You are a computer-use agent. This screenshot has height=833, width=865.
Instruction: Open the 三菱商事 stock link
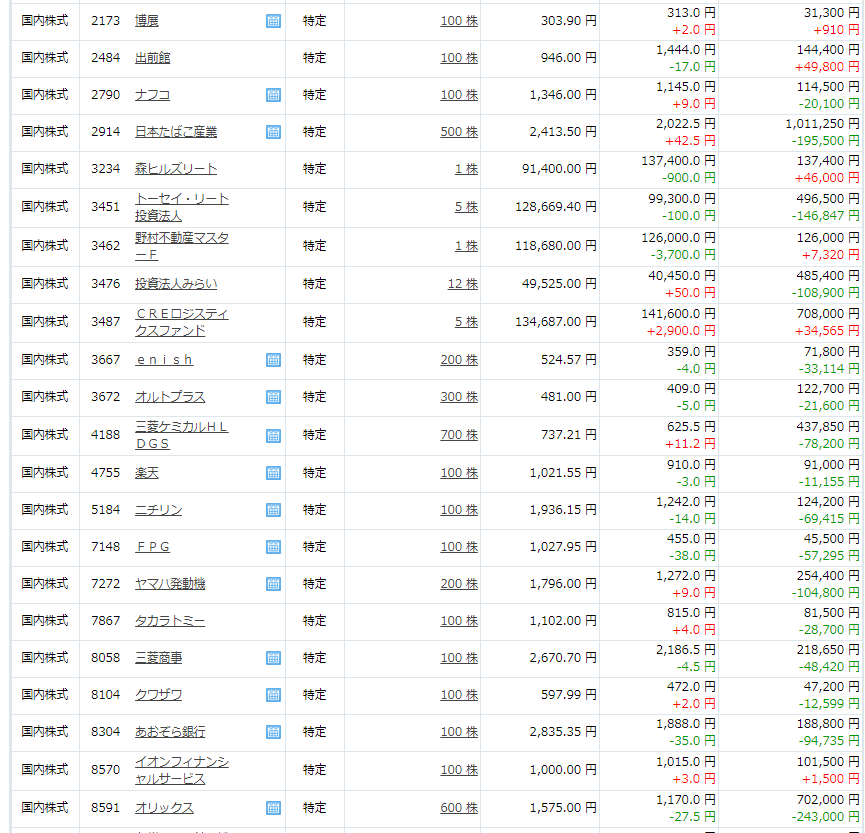pos(158,658)
